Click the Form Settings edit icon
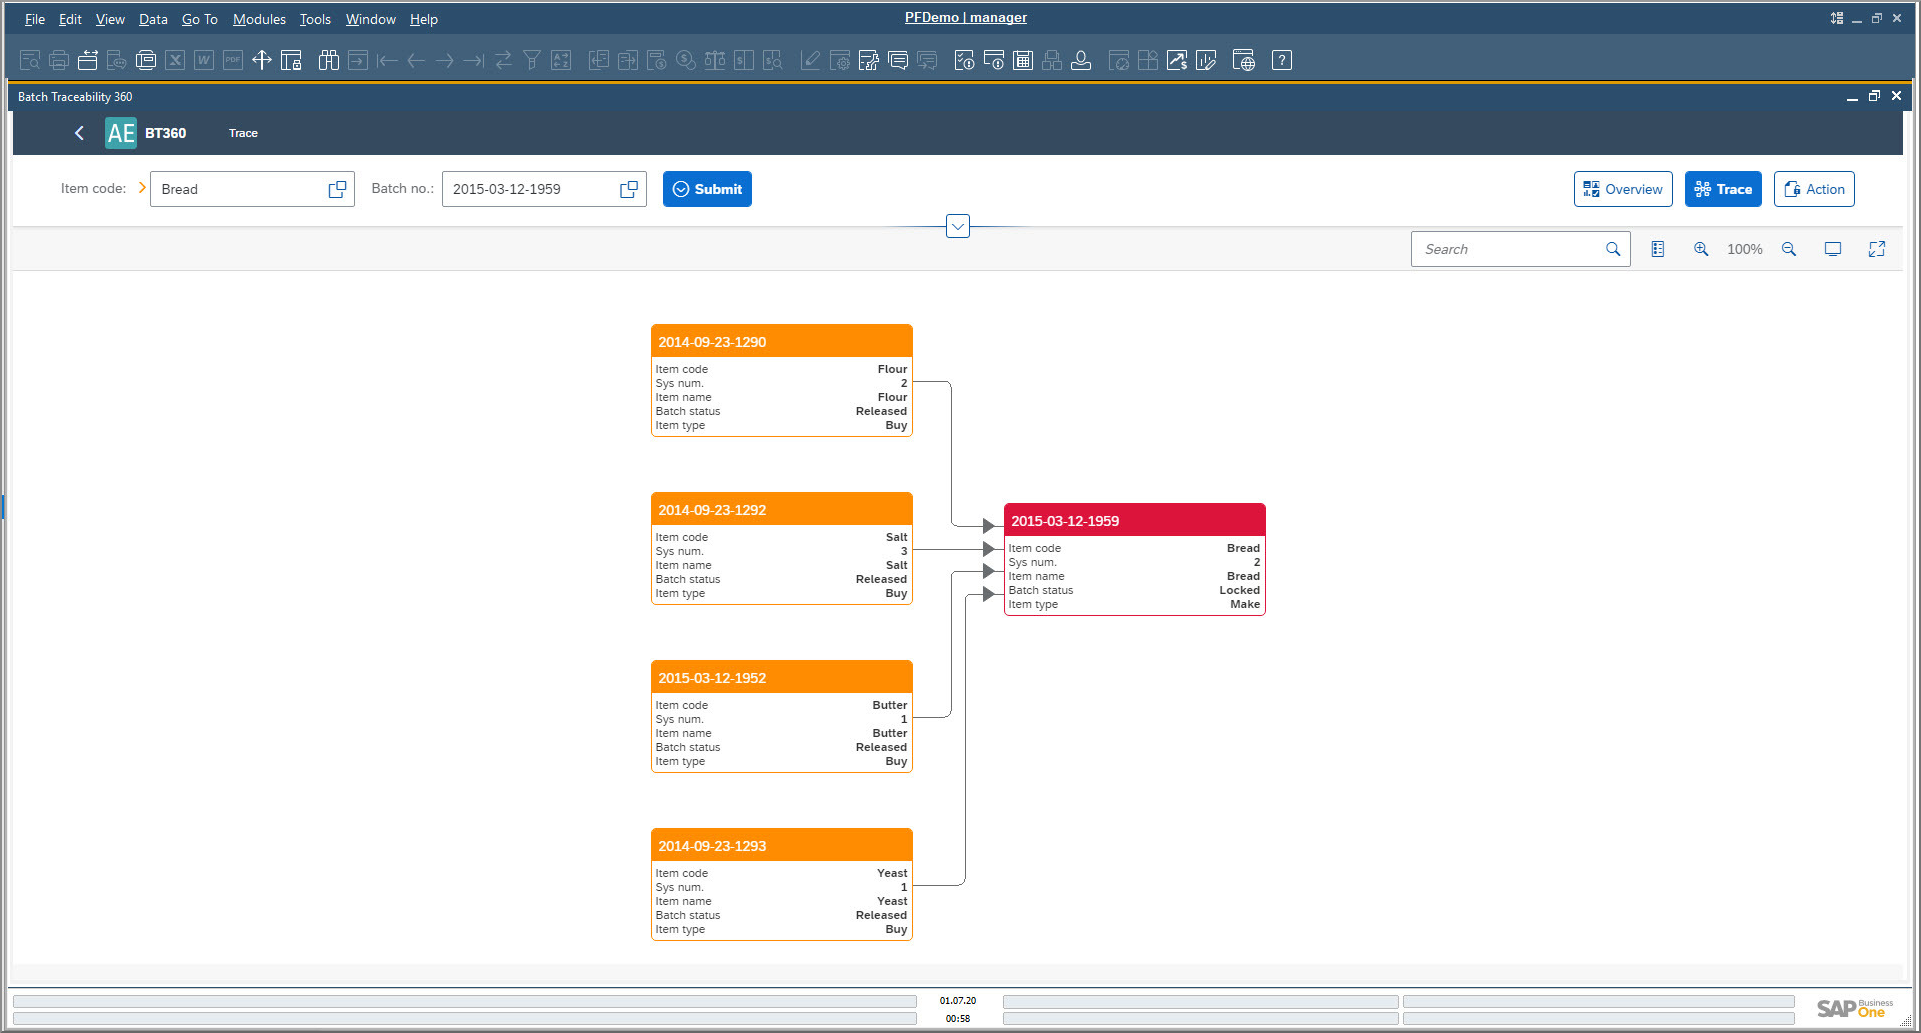Screen dimensions: 1921x1033 pyautogui.click(x=869, y=60)
